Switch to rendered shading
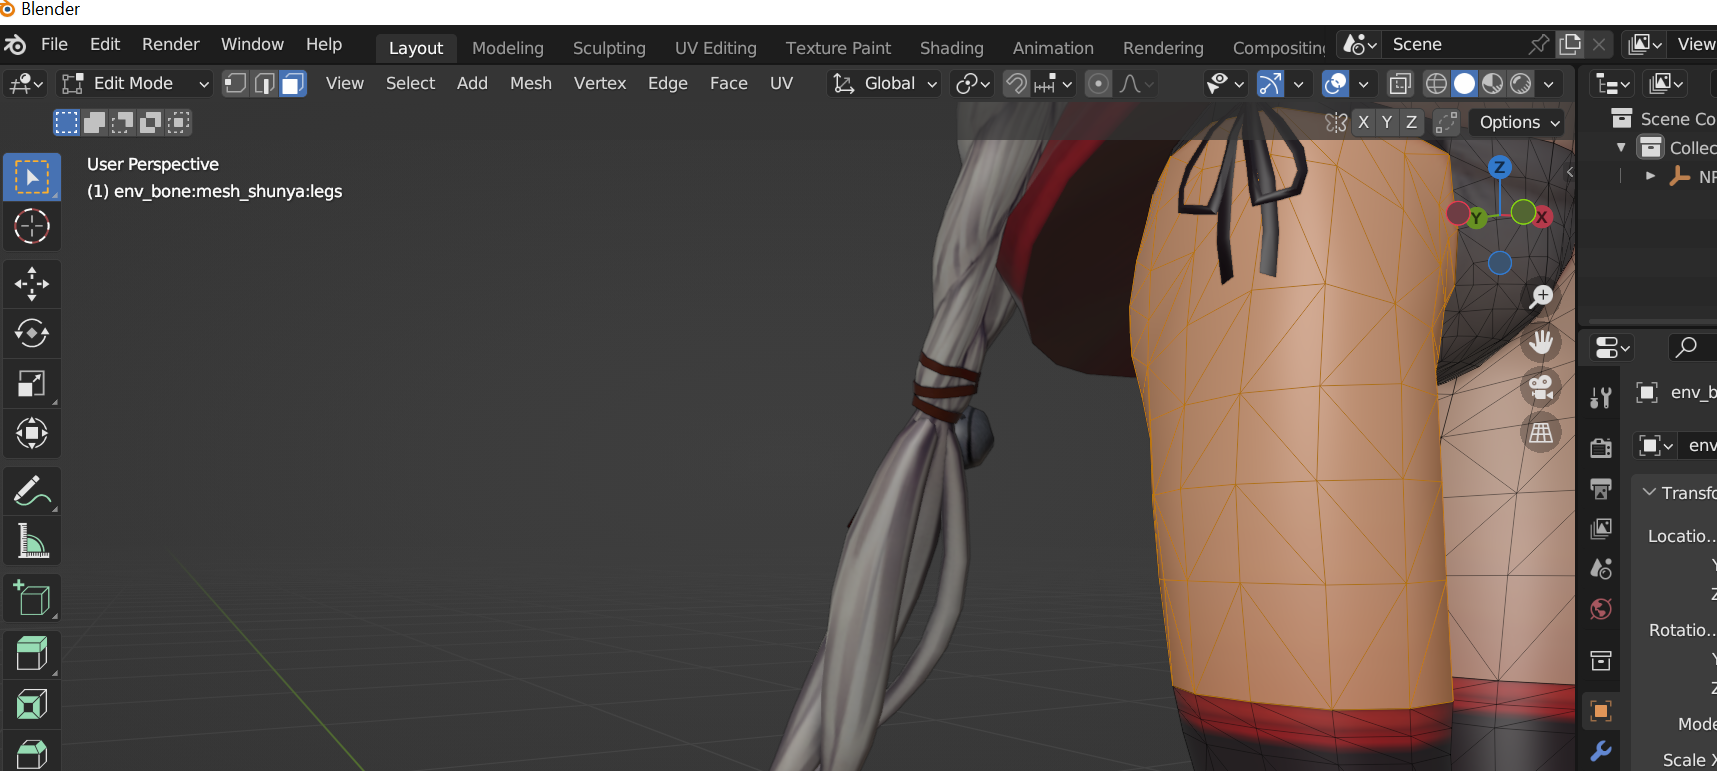Screen dimensions: 1717x771 pos(1520,83)
